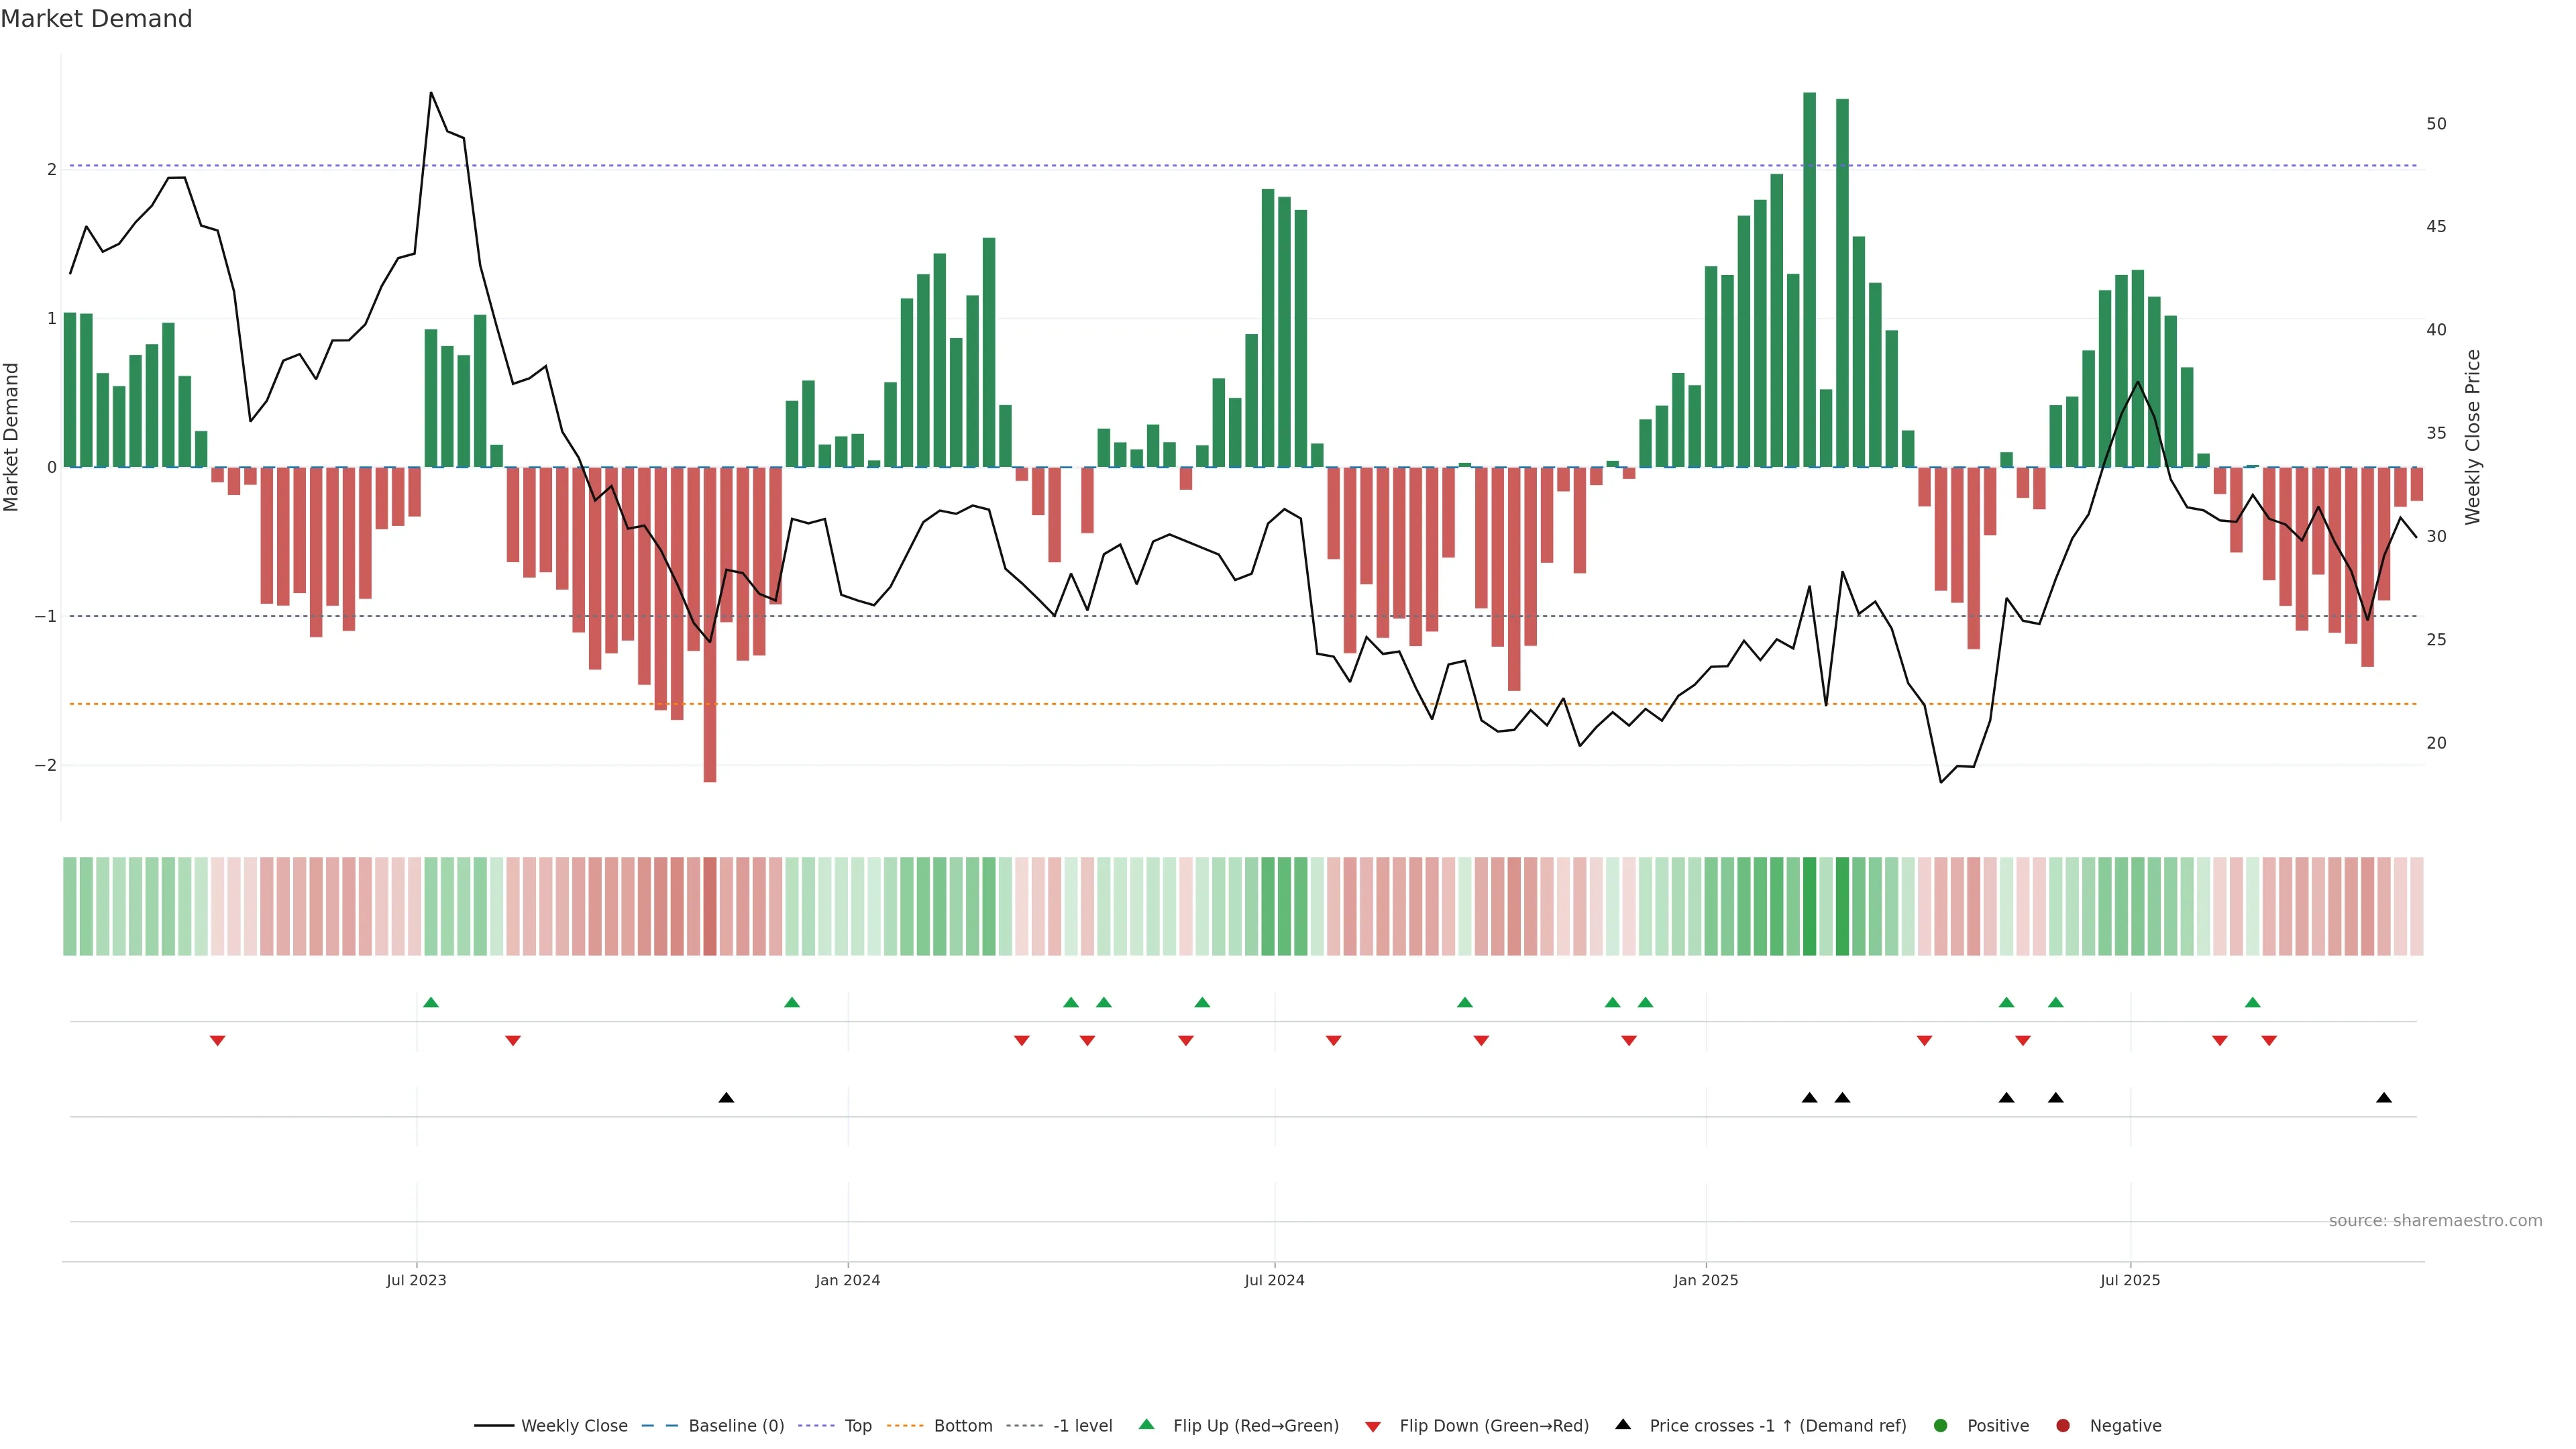
Task: Click the Negative red dot legend icon
Action: (2063, 1426)
